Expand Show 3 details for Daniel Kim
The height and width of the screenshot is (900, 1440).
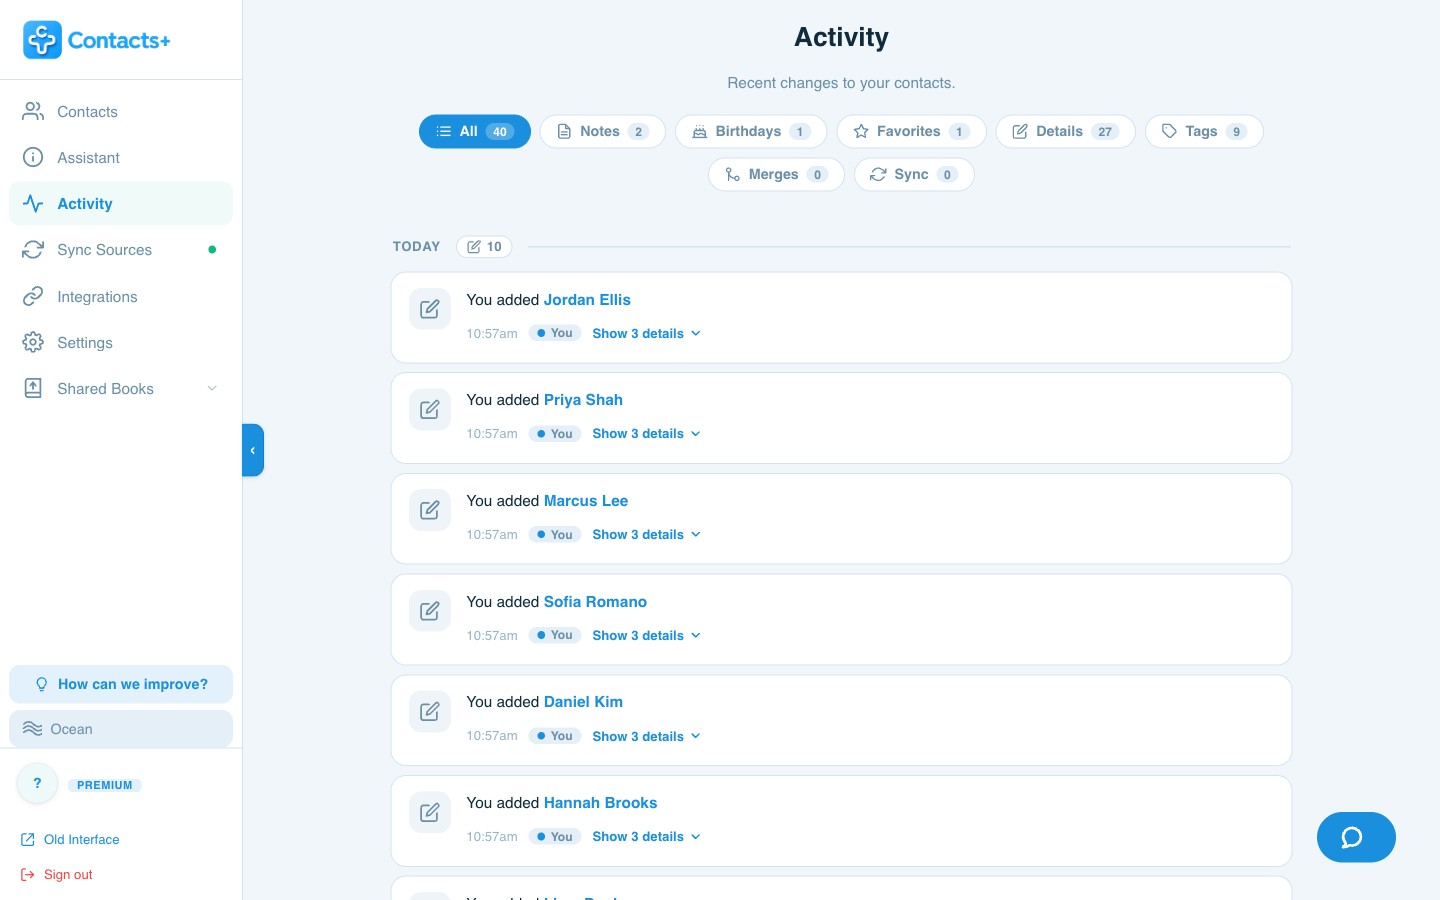click(646, 737)
